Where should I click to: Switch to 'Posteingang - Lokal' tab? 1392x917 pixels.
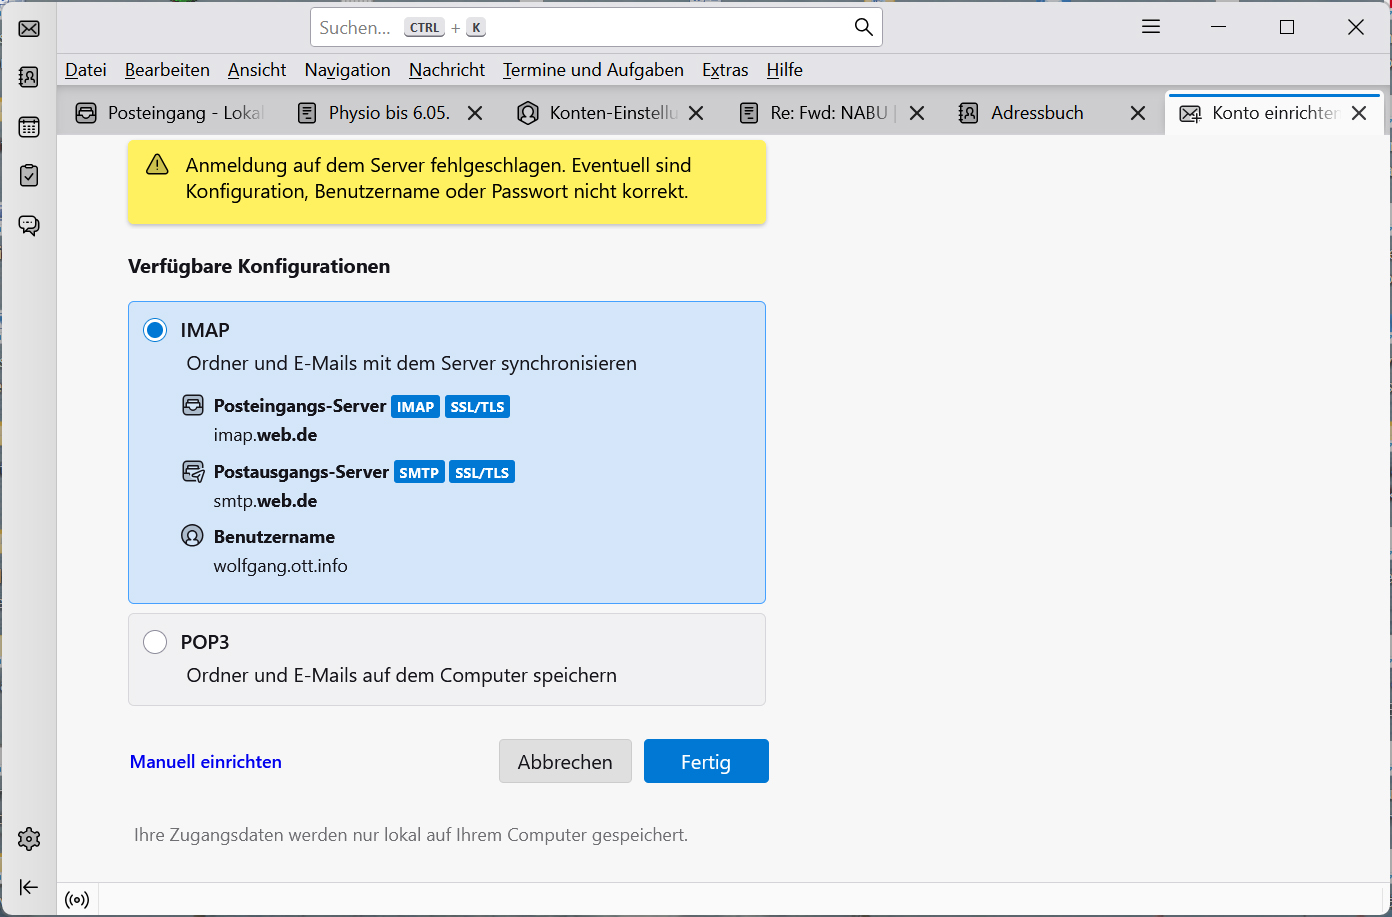171,113
